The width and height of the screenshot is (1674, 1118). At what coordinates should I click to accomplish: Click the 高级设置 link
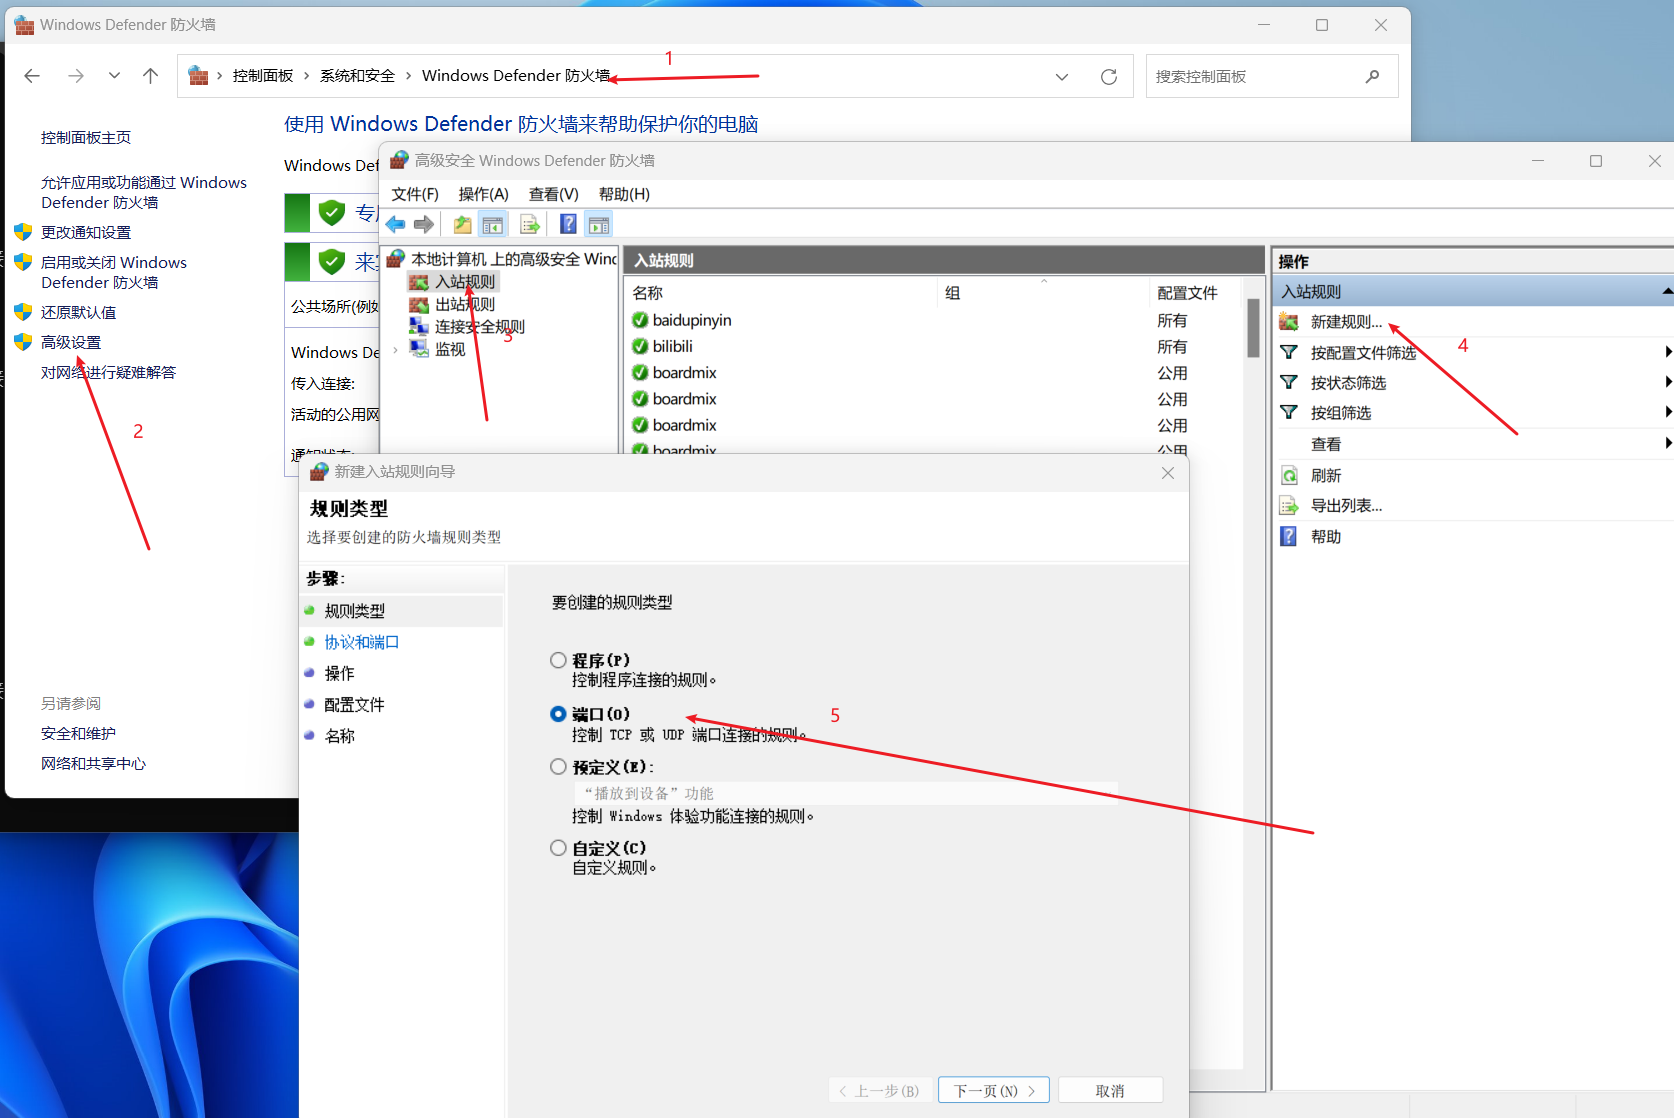click(x=71, y=342)
